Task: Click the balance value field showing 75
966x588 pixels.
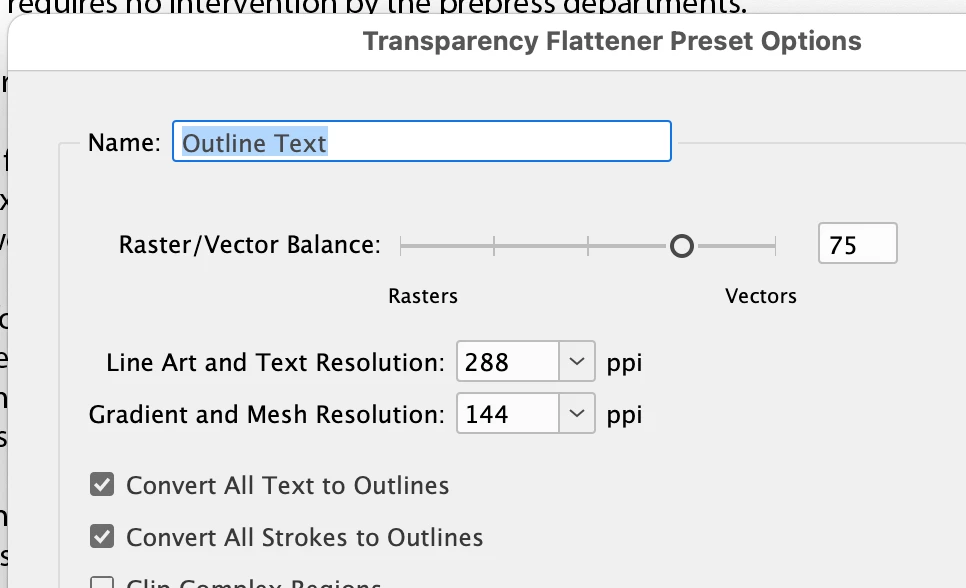Action: click(x=858, y=243)
